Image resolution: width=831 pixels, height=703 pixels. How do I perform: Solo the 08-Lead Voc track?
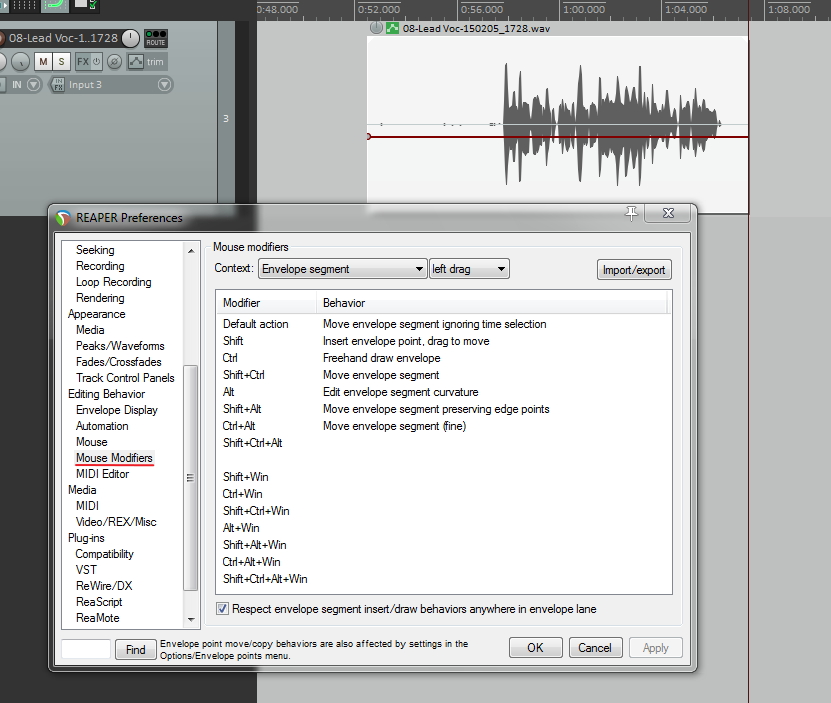point(61,61)
